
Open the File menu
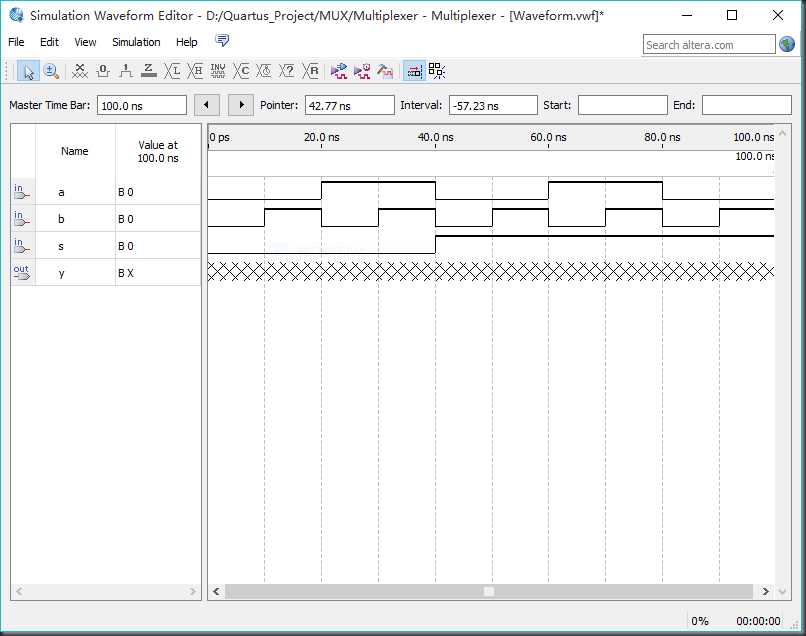point(16,42)
